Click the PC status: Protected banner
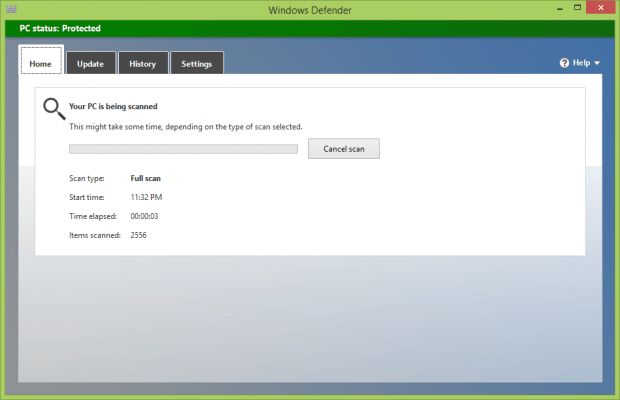 click(x=310, y=28)
